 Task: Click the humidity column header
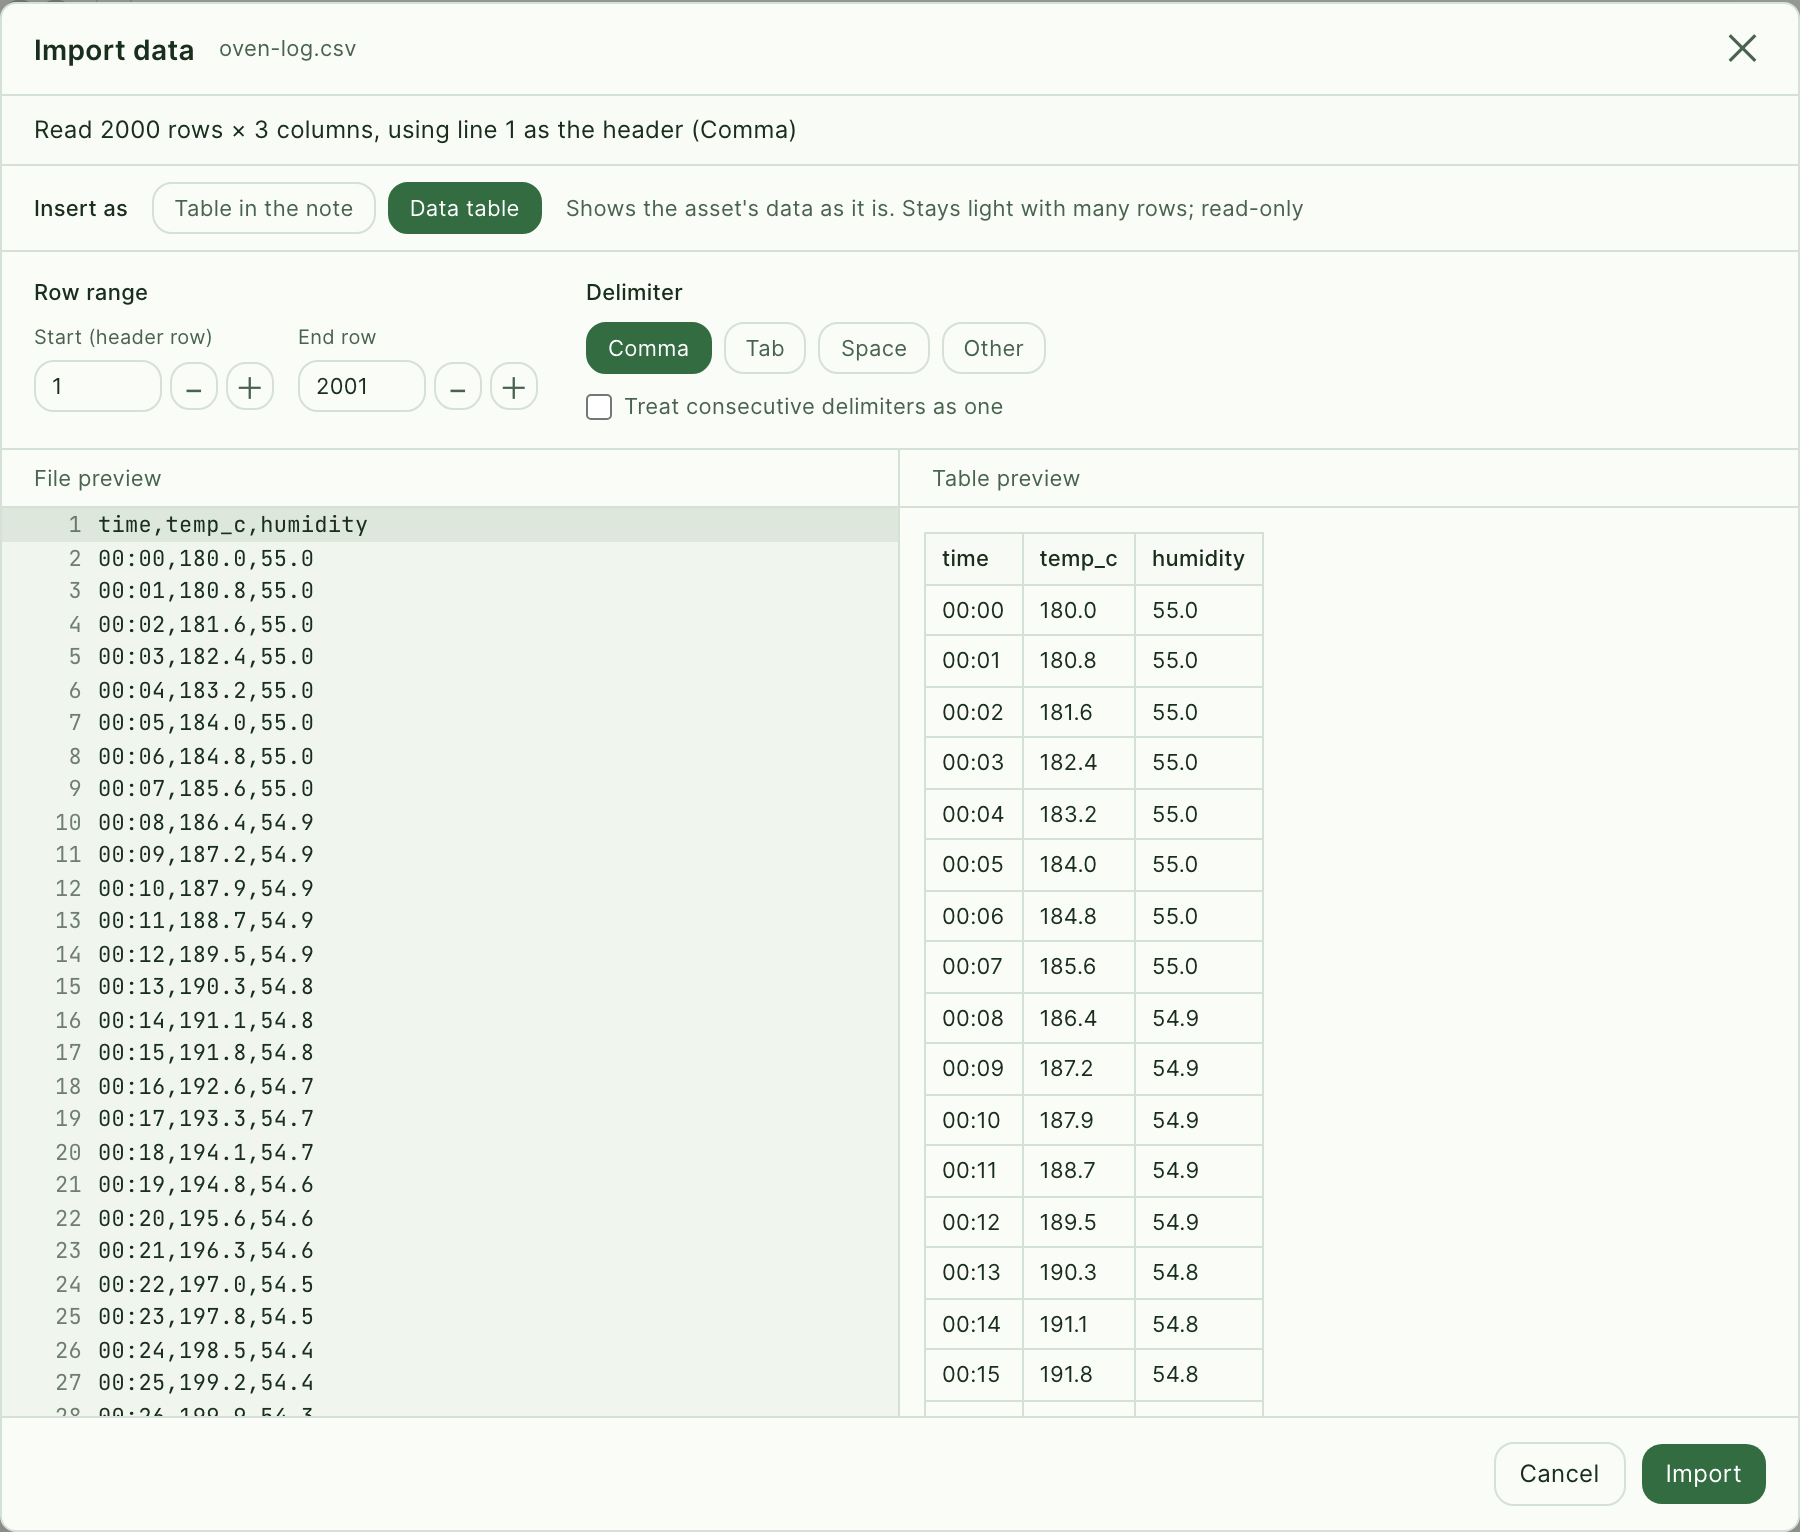pos(1199,559)
